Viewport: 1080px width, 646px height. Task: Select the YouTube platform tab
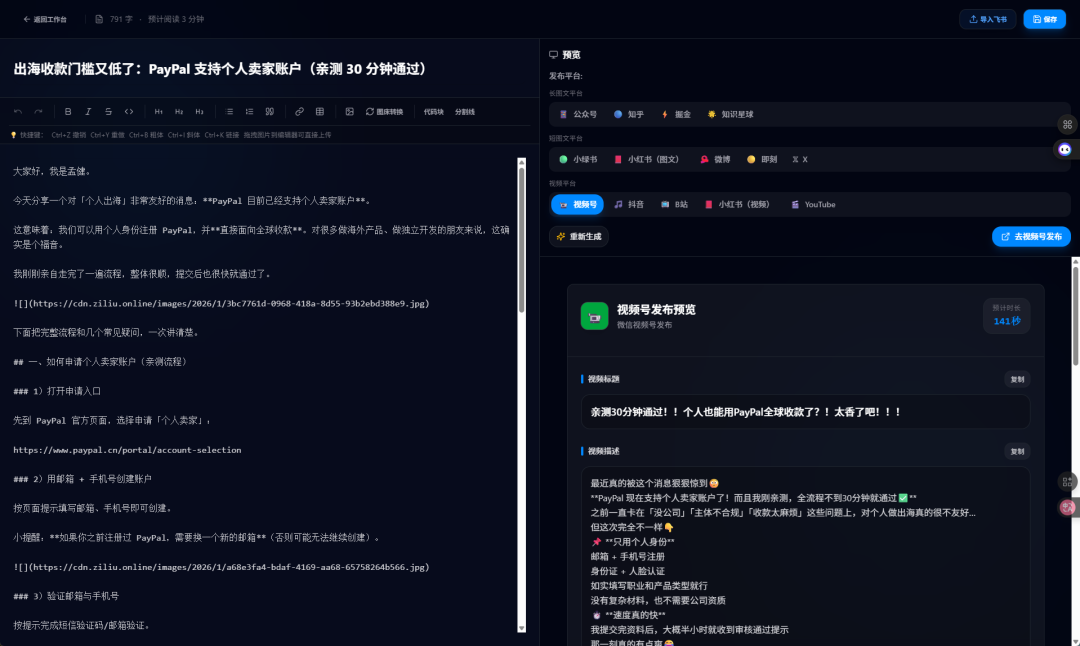click(x=813, y=205)
